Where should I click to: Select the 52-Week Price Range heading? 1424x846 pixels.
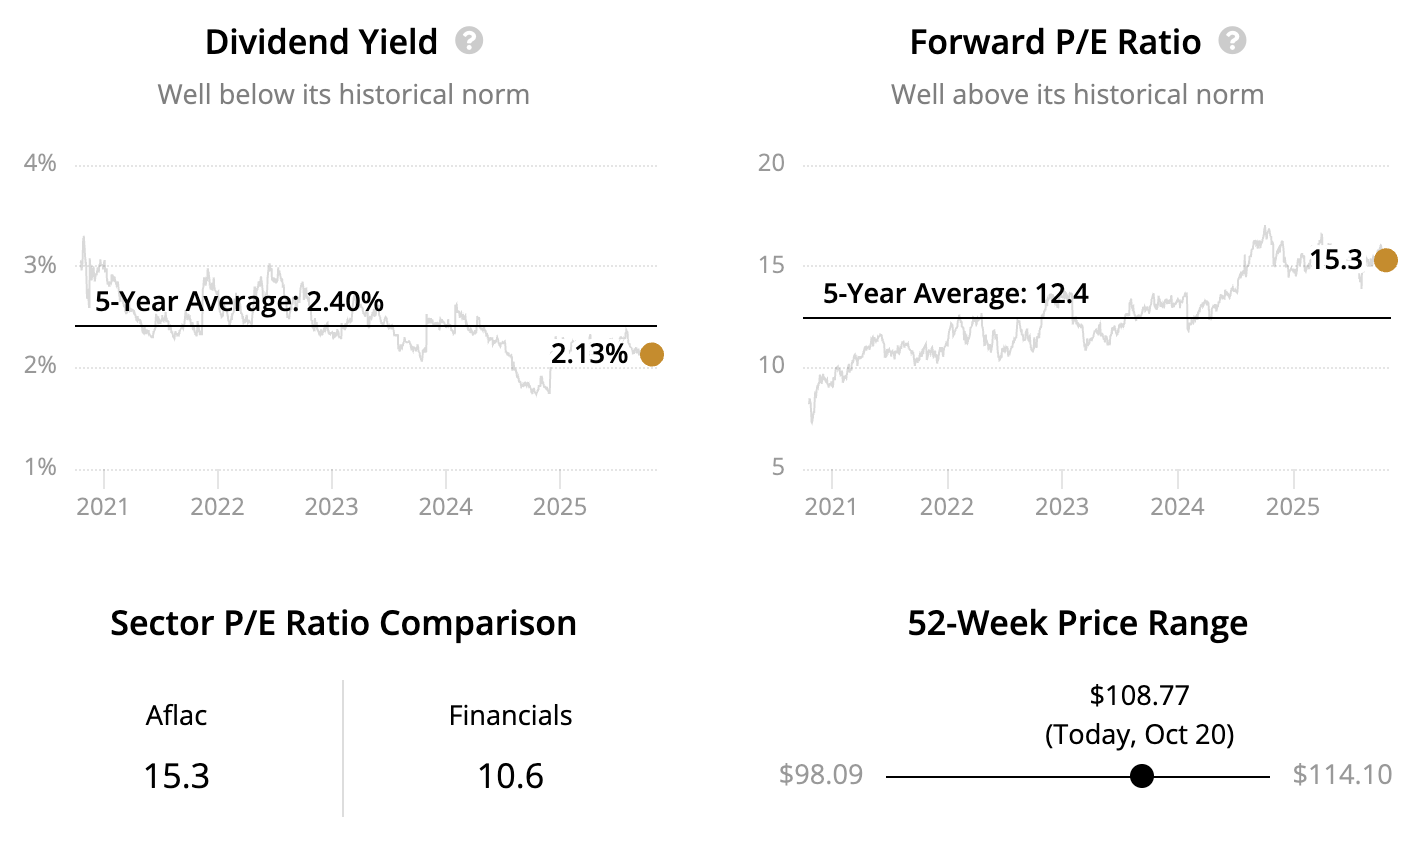click(1077, 623)
